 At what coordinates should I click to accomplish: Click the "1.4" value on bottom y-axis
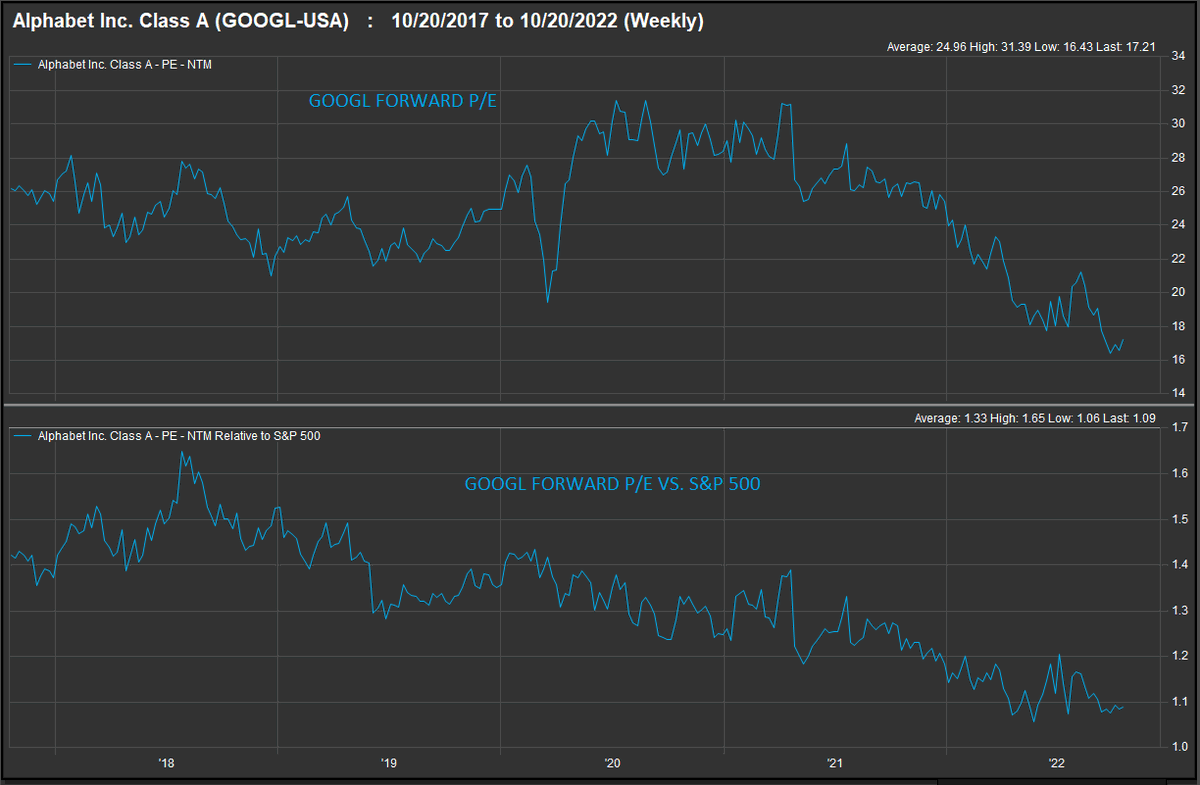(x=1180, y=566)
